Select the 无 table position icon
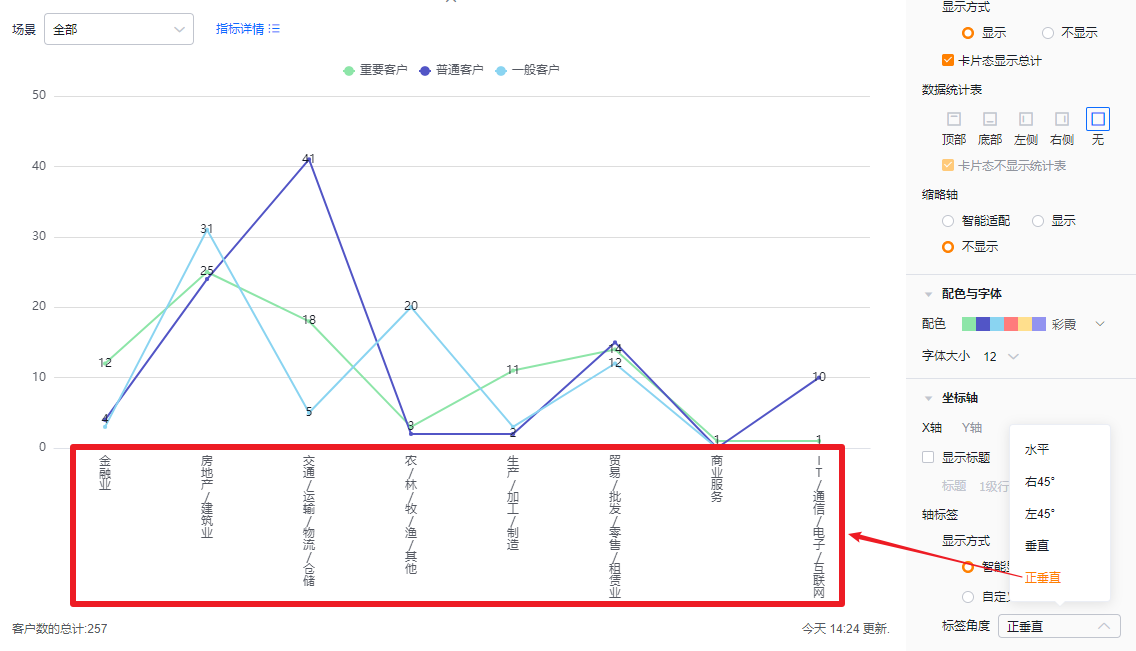The image size is (1136, 651). pos(1098,119)
